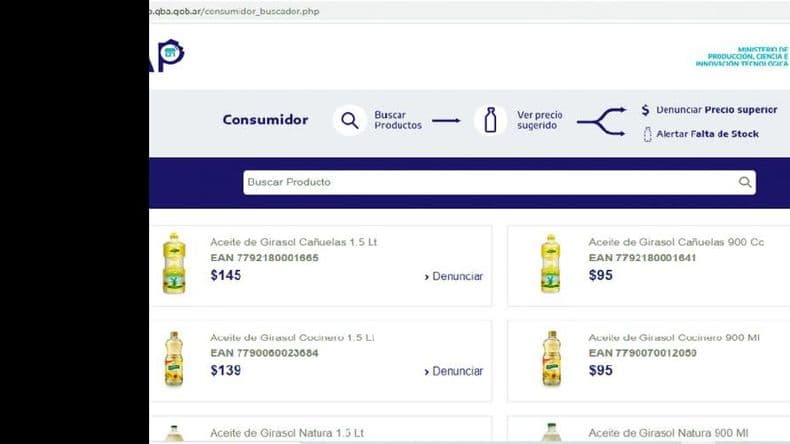
Task: Click the Consumidor heading
Action: click(x=266, y=120)
